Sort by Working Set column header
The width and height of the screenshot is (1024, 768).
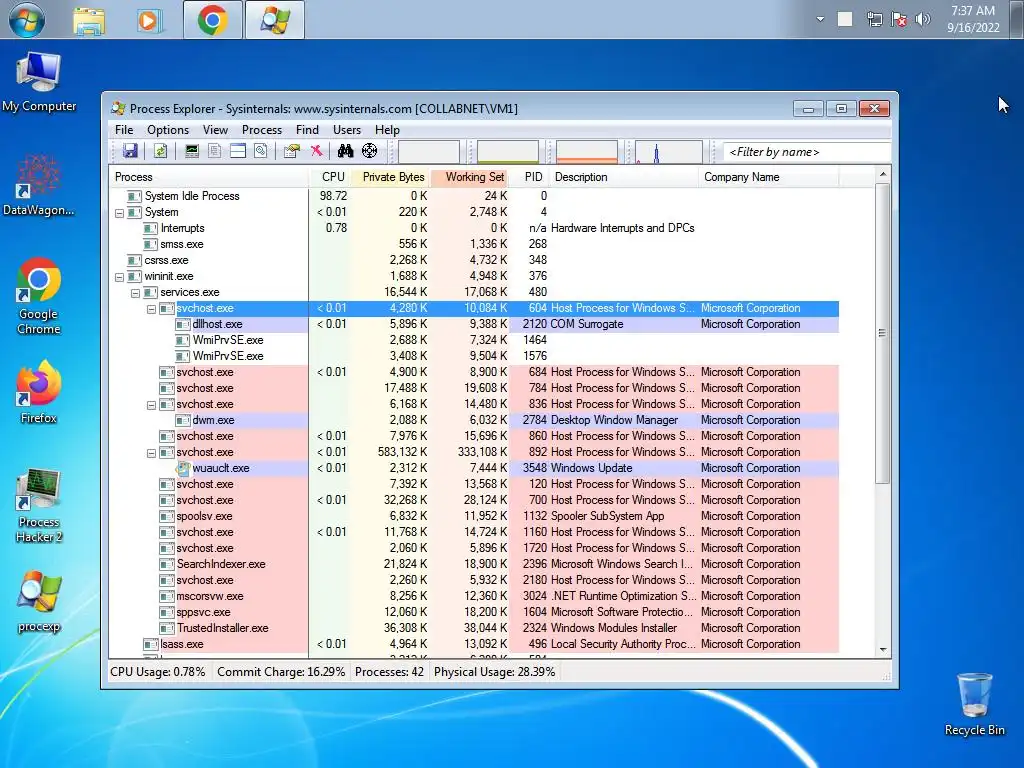pos(470,177)
